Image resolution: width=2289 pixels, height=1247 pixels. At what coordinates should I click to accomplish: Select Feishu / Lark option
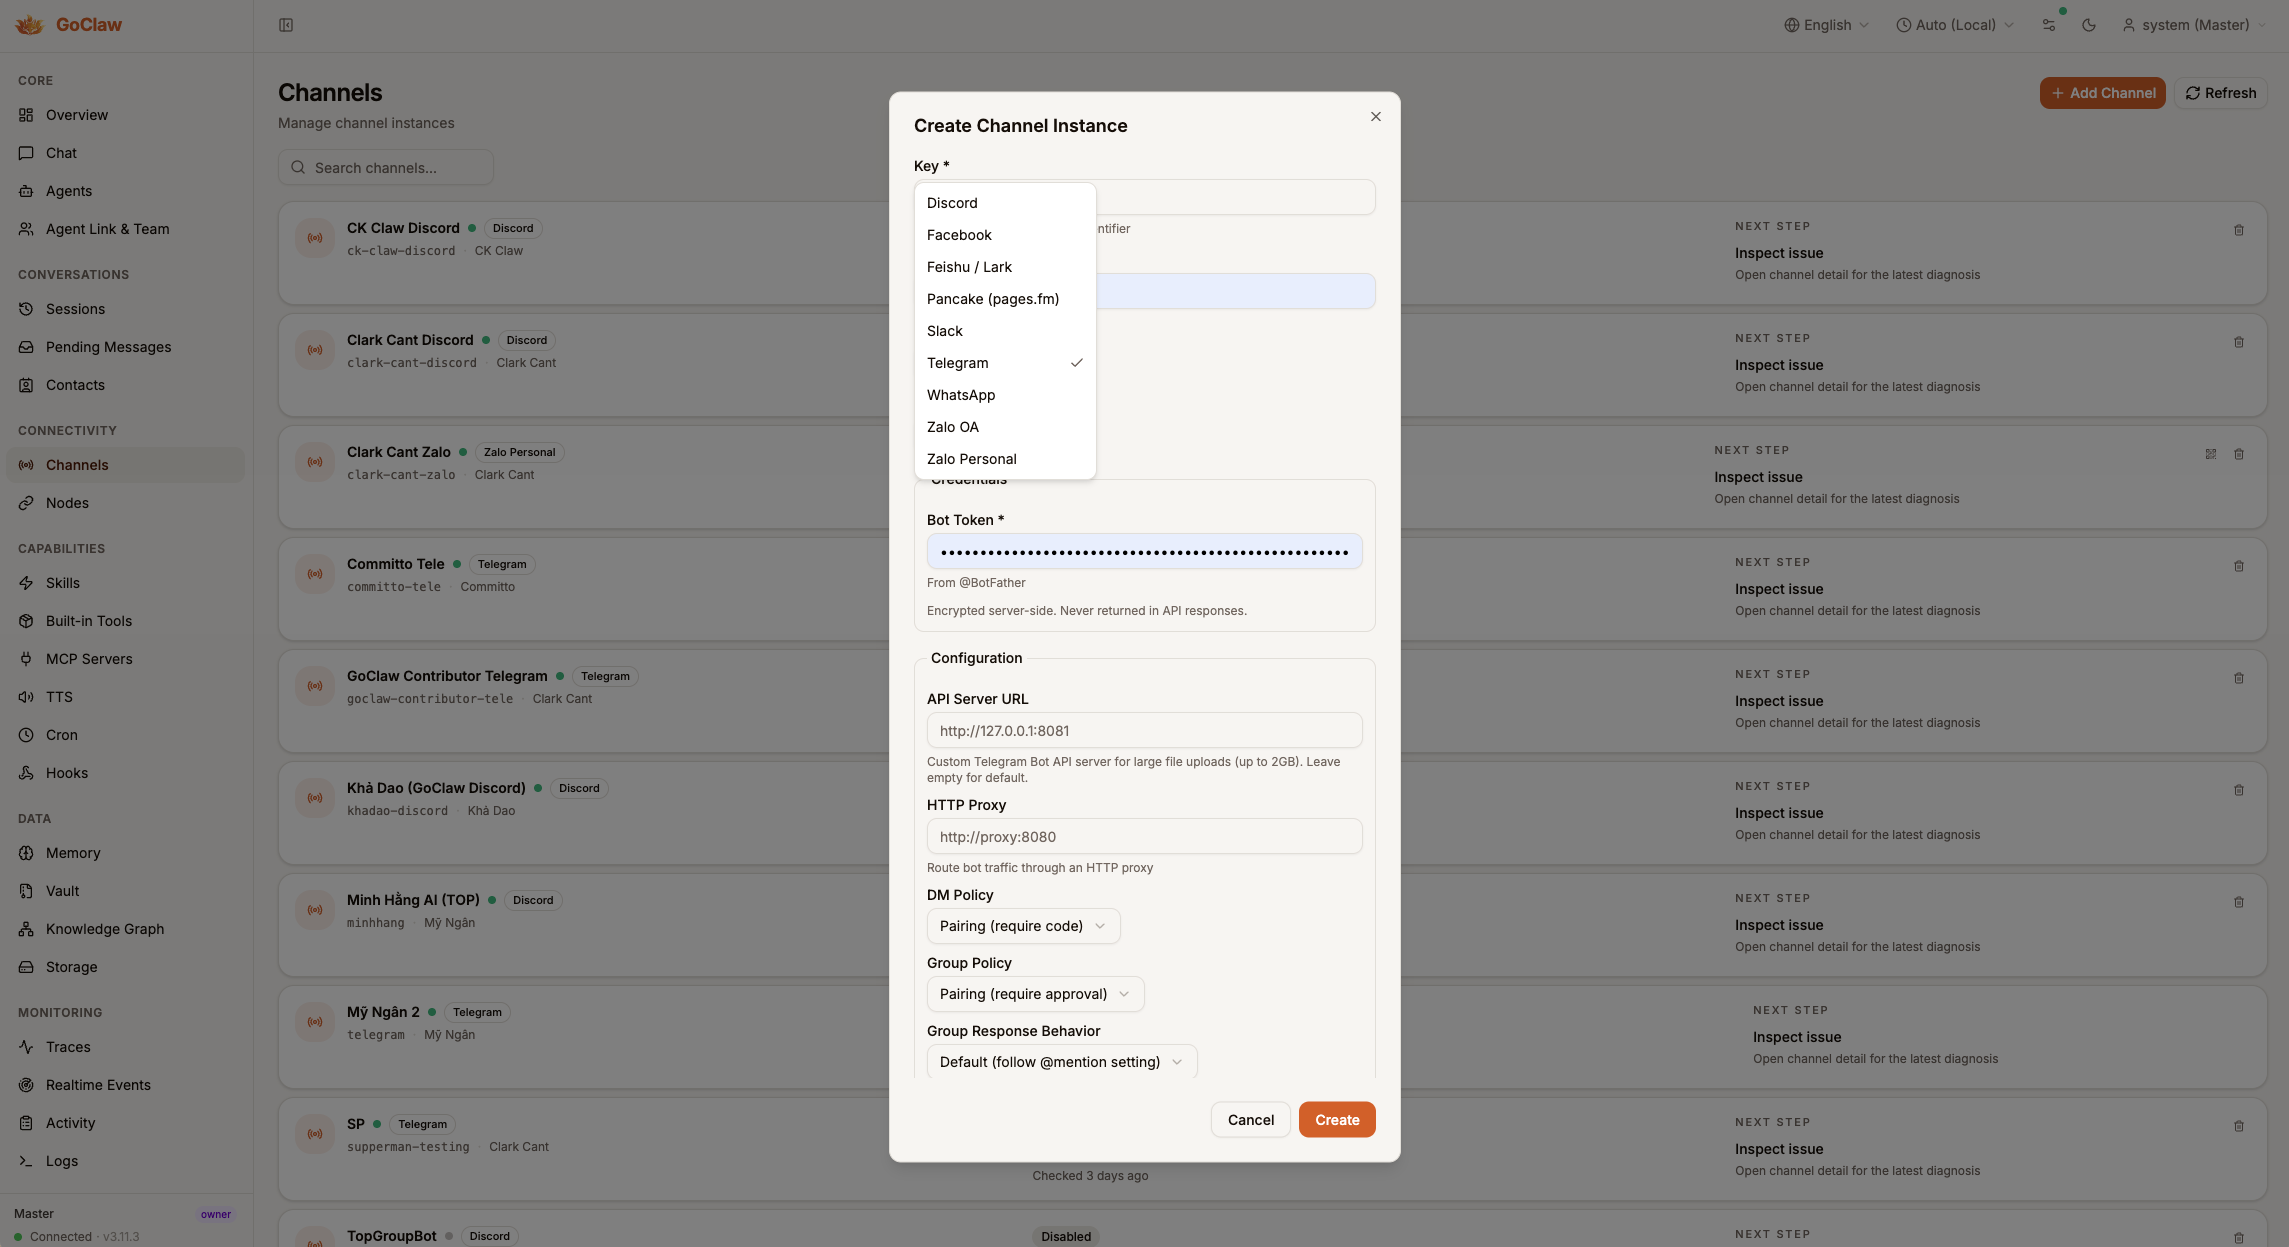pos(1005,267)
